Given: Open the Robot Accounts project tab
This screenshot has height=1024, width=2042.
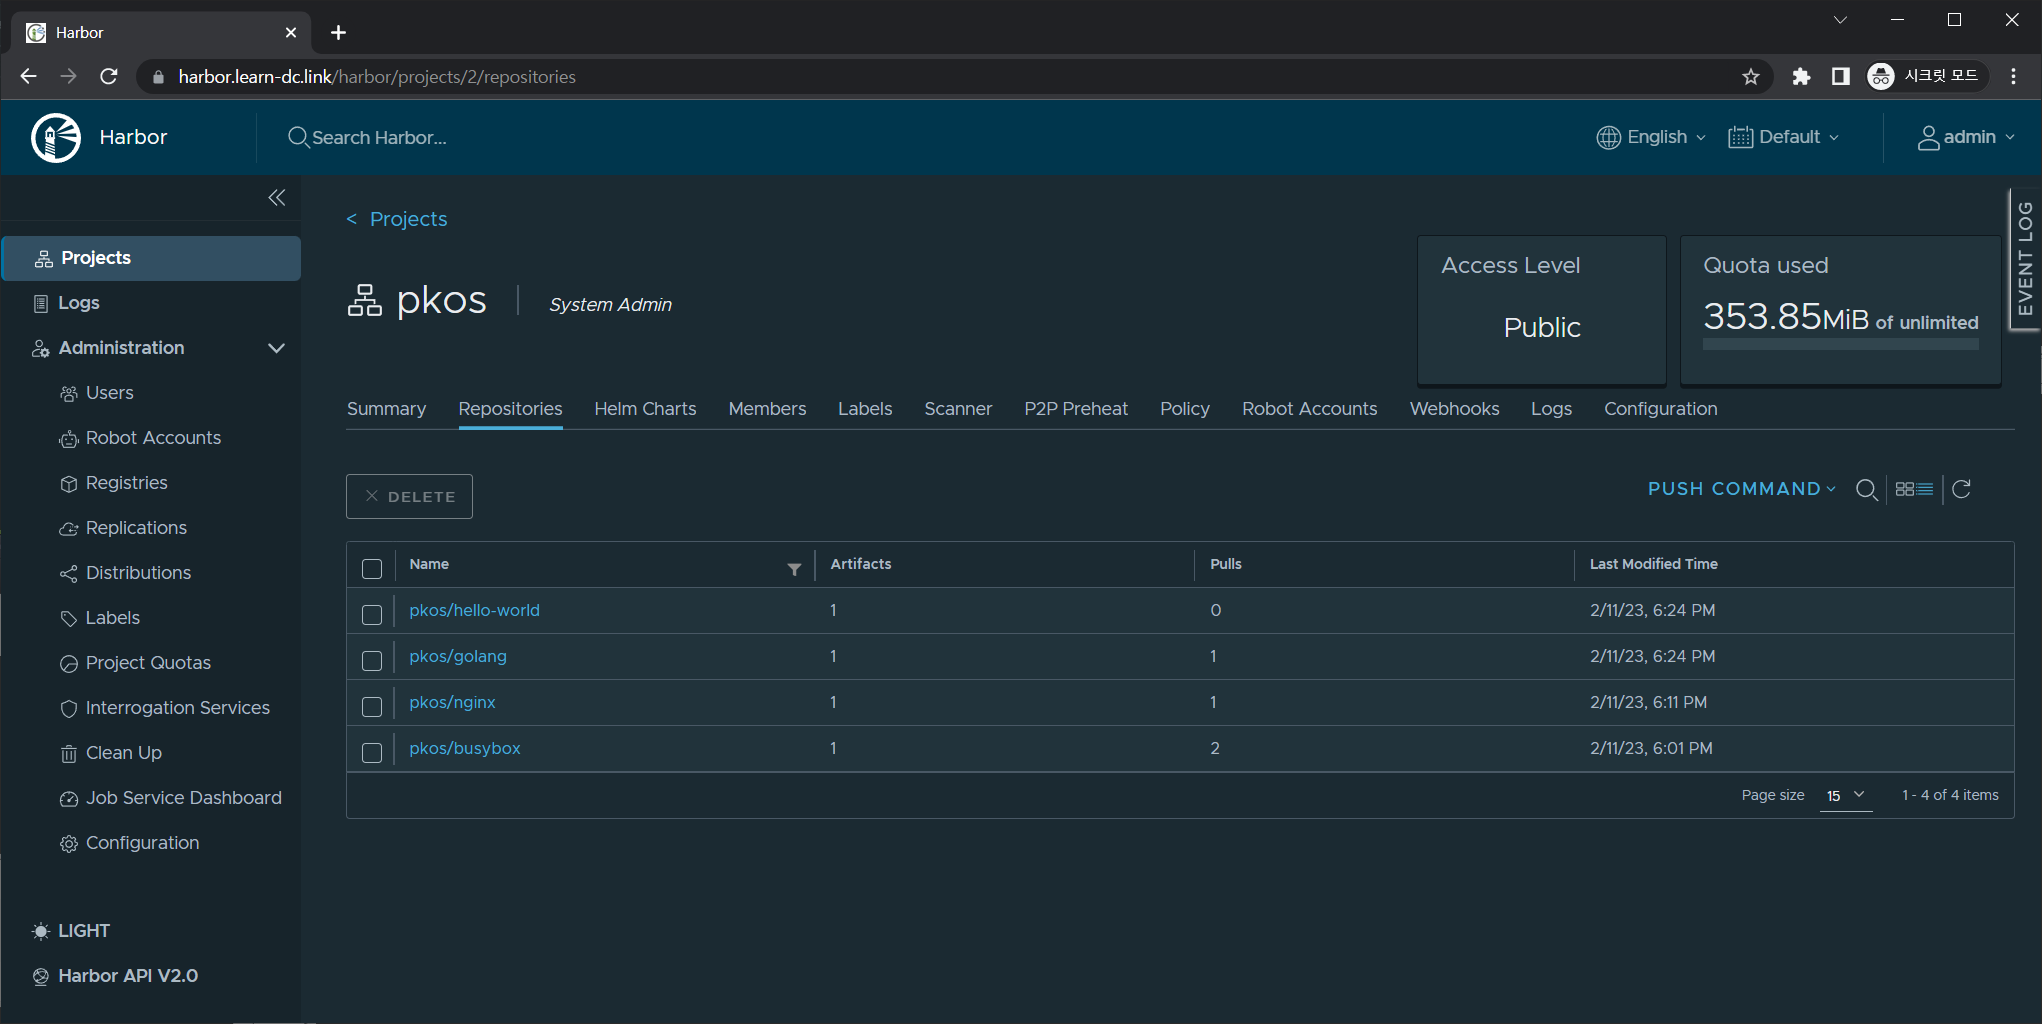Looking at the screenshot, I should [x=1309, y=409].
